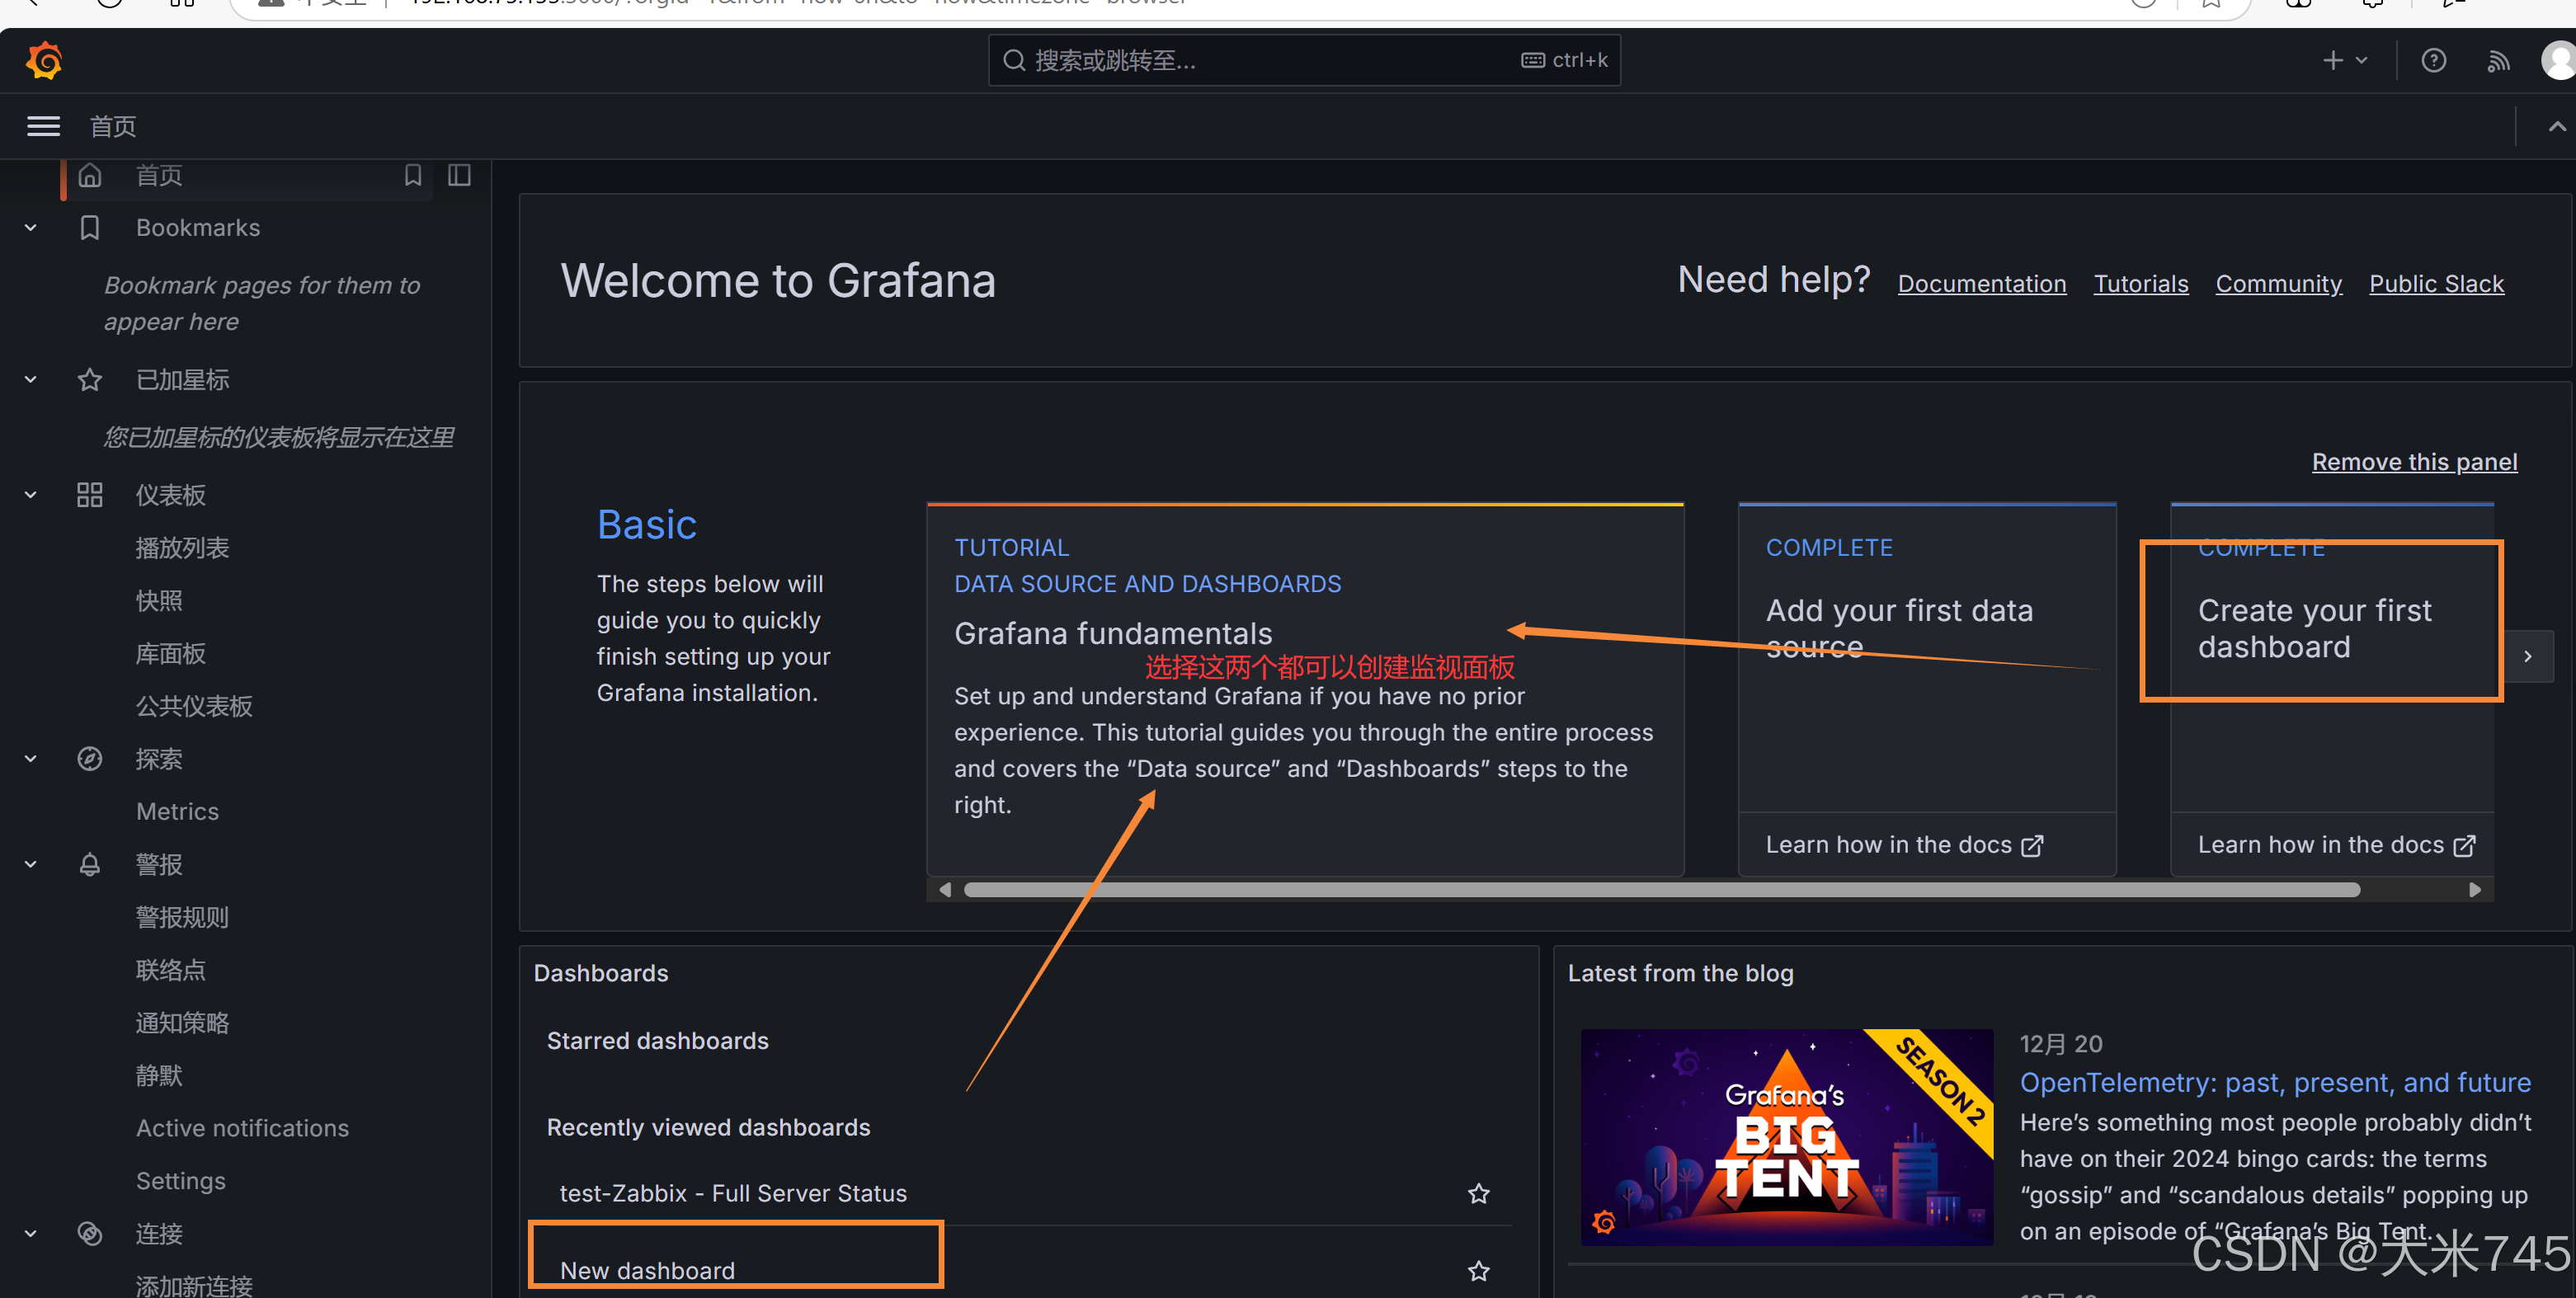
Task: Open the hamburger navigation menu
Action: click(43, 126)
